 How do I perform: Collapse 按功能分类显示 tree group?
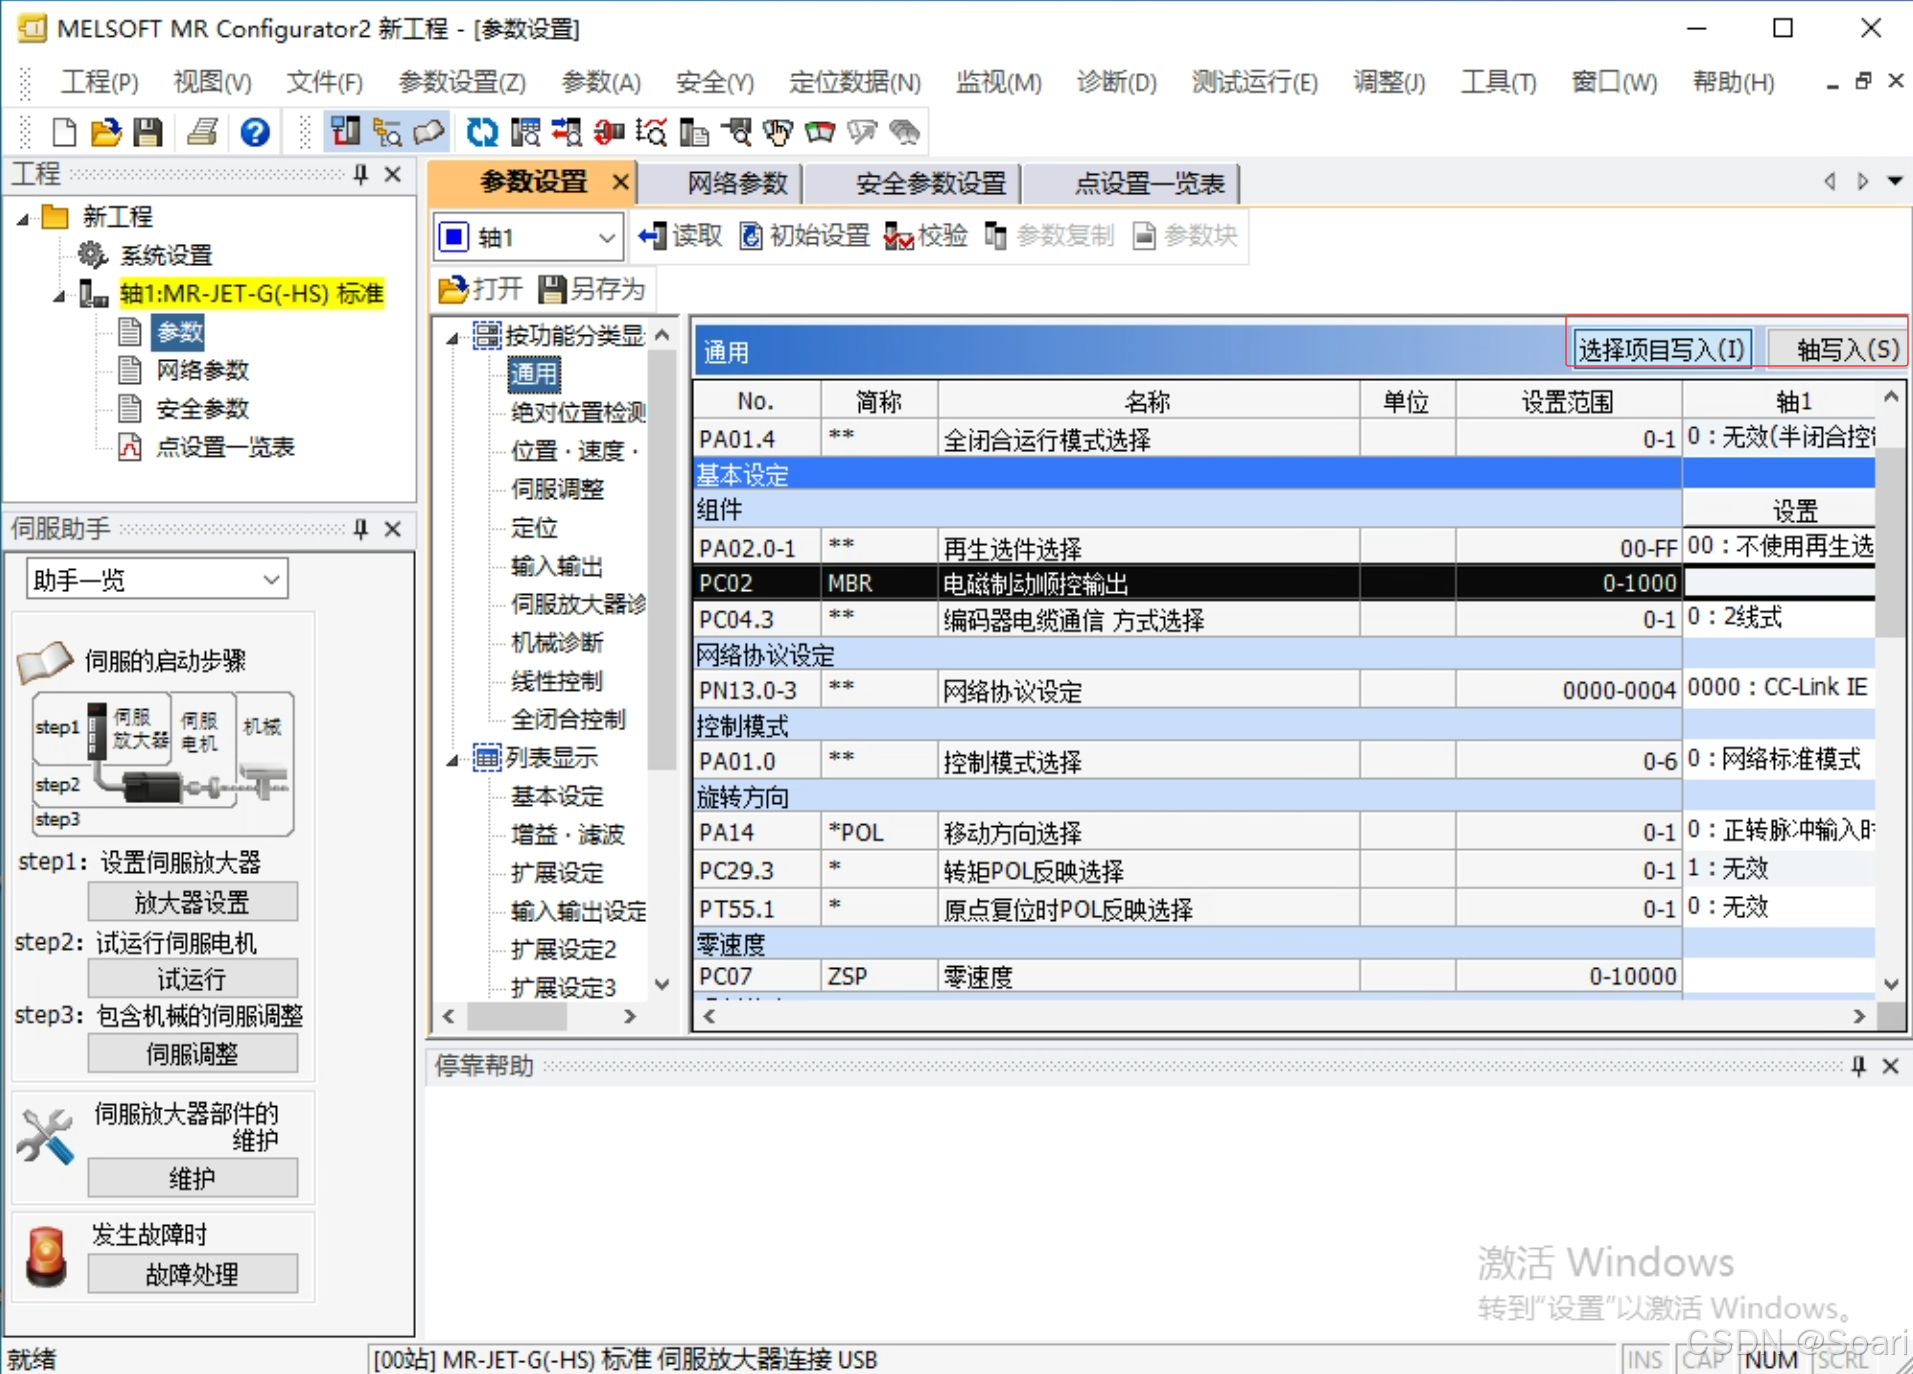452,338
